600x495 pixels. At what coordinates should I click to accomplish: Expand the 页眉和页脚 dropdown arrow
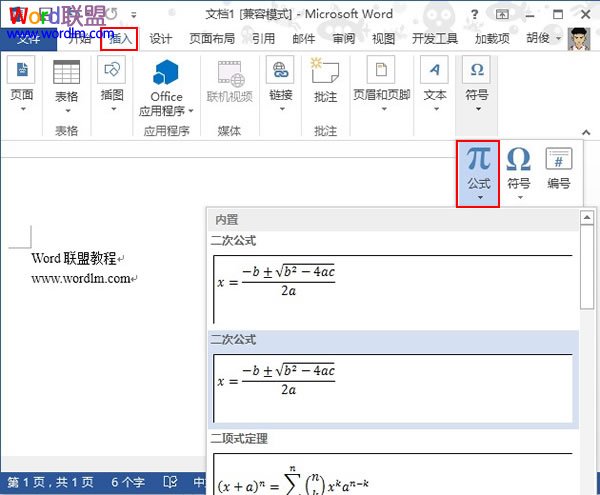(384, 109)
